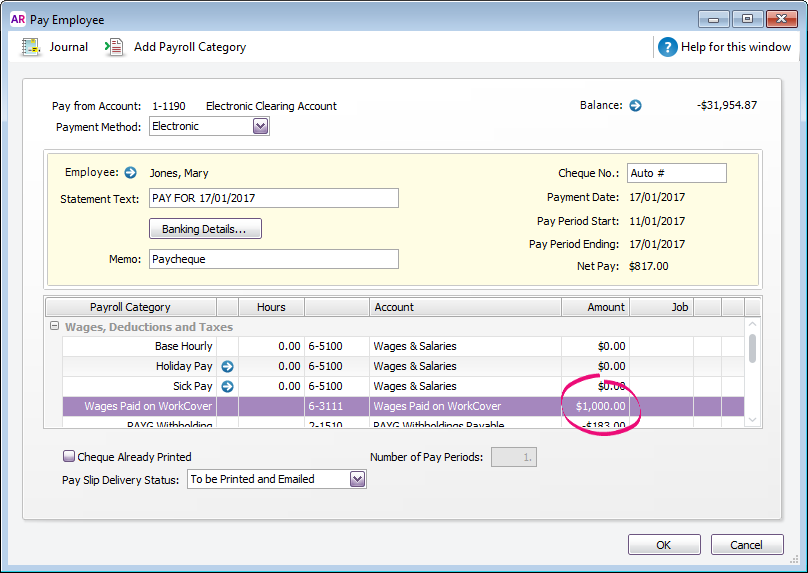Click the Sick Pay zoom arrow
The height and width of the screenshot is (573, 808).
227,386
